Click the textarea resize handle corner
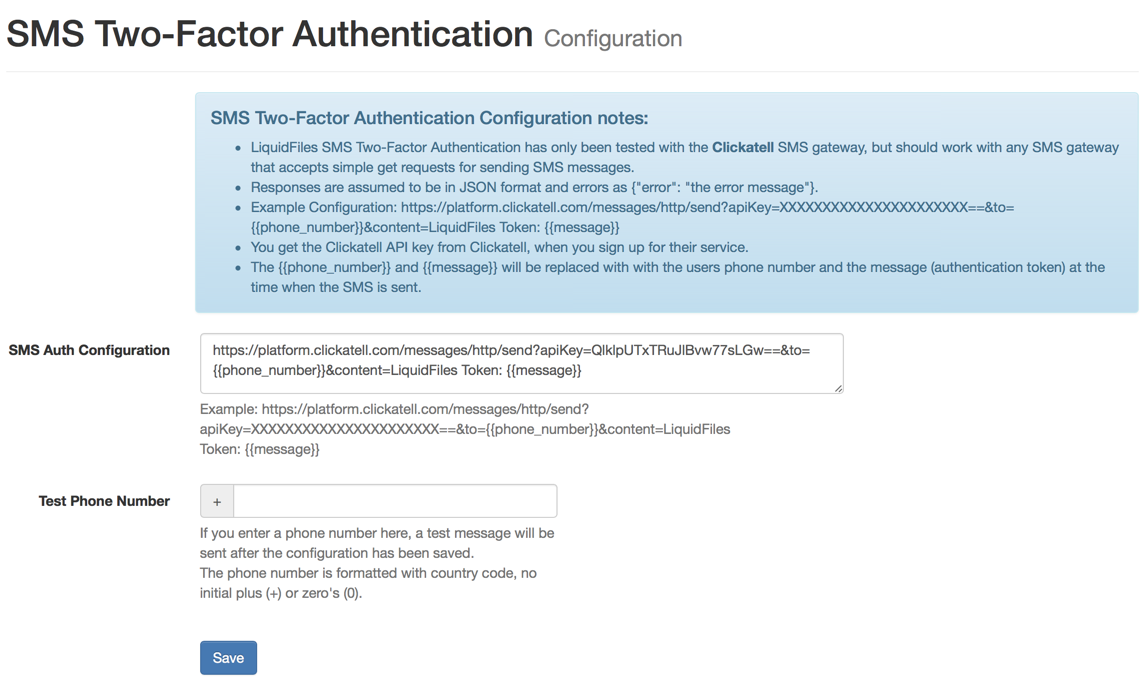The height and width of the screenshot is (697, 1146). (838, 388)
